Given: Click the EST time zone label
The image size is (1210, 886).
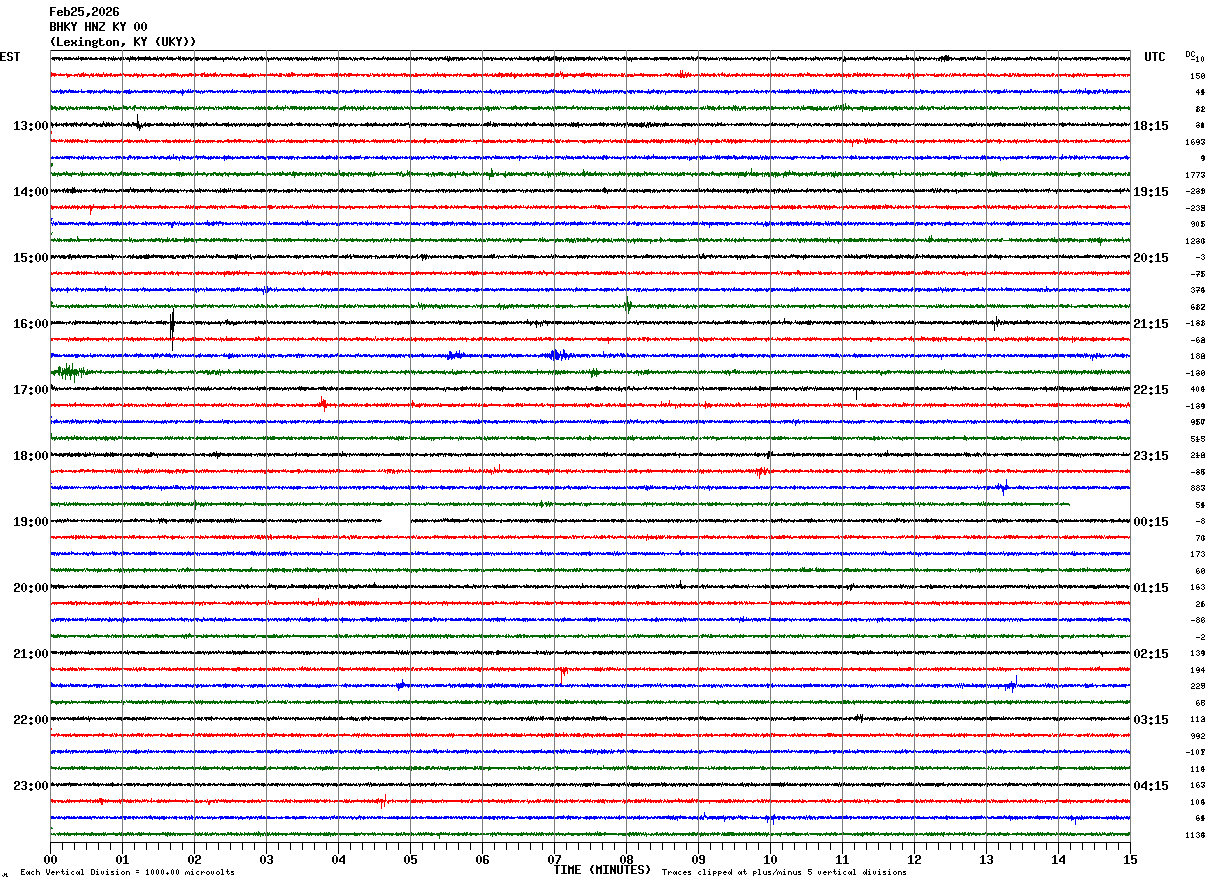Looking at the screenshot, I should [x=10, y=57].
